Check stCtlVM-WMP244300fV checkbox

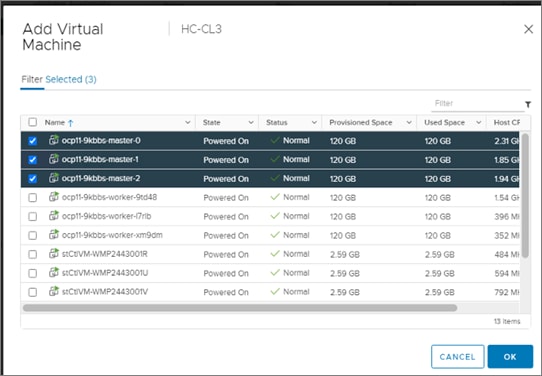point(32,292)
